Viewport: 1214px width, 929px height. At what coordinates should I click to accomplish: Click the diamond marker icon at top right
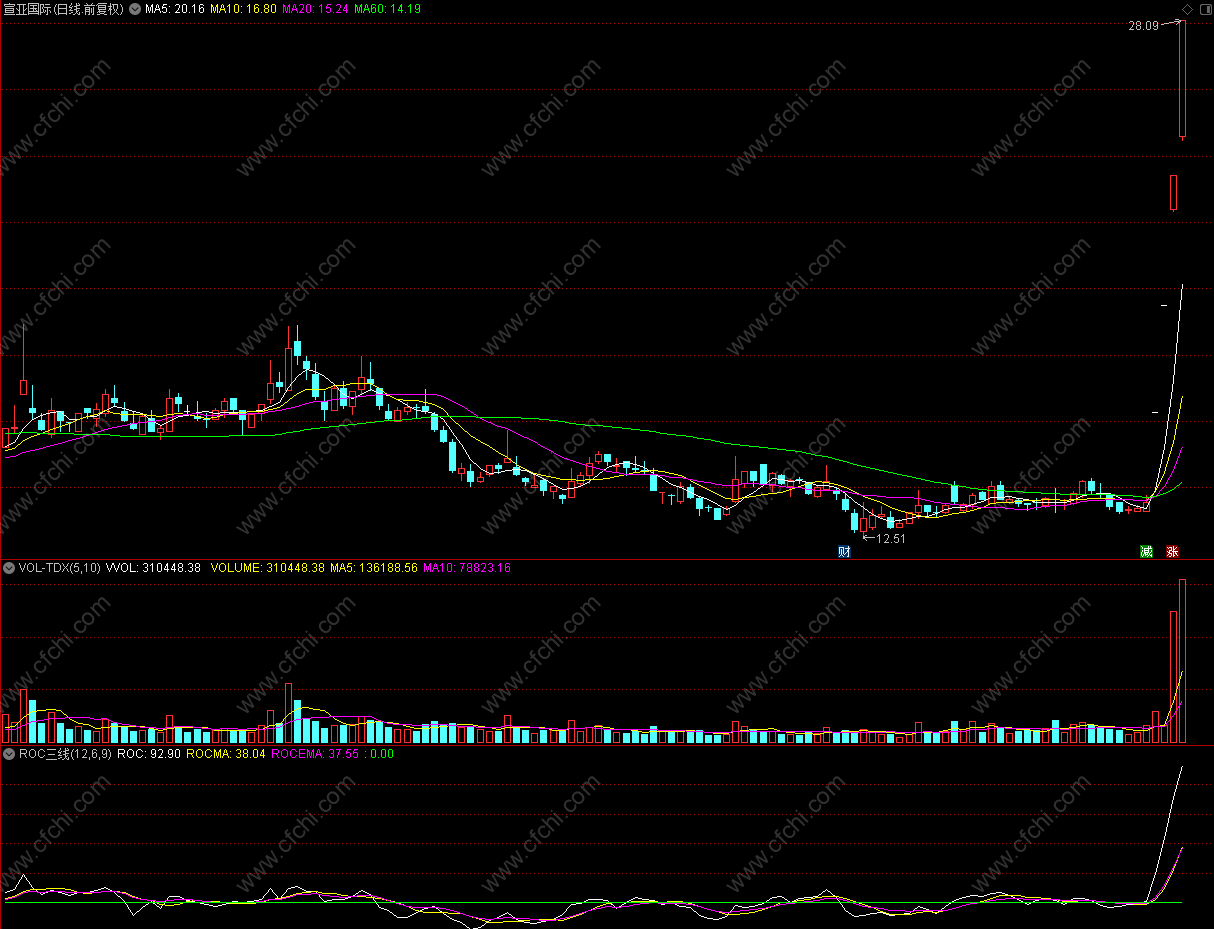point(1187,8)
